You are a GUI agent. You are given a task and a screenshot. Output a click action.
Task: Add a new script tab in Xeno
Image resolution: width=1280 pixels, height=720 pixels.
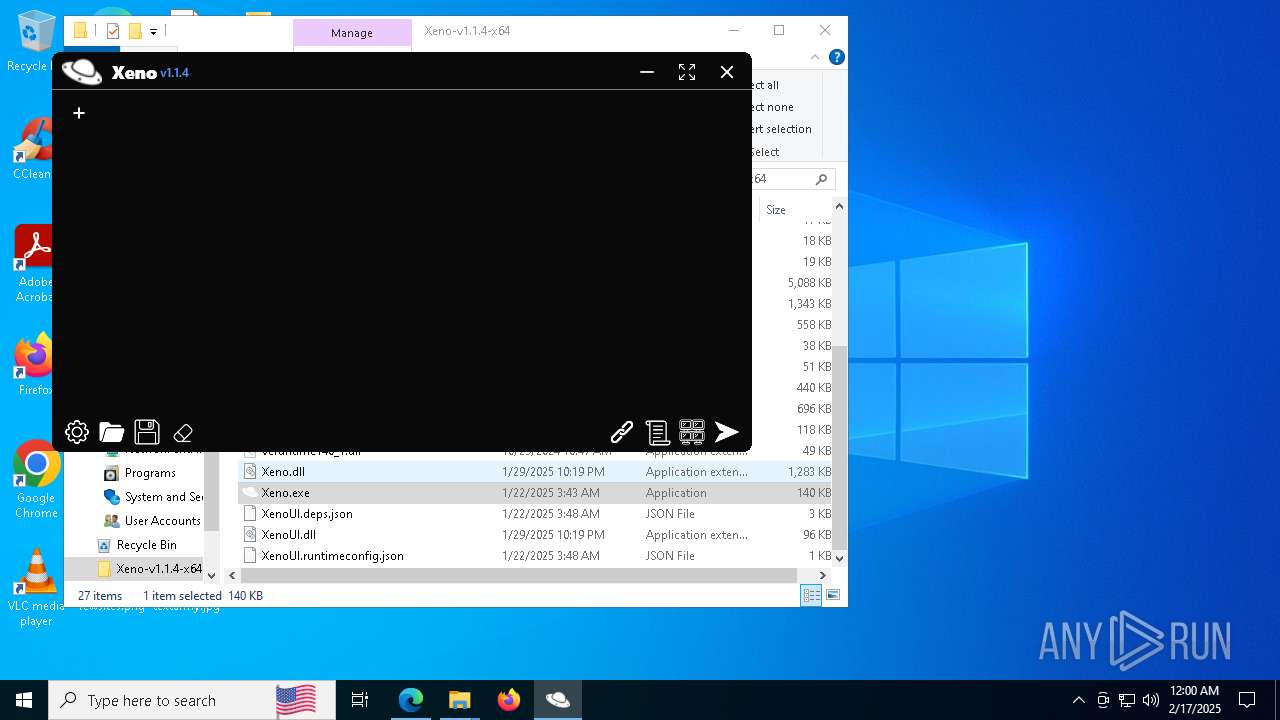[x=79, y=113]
